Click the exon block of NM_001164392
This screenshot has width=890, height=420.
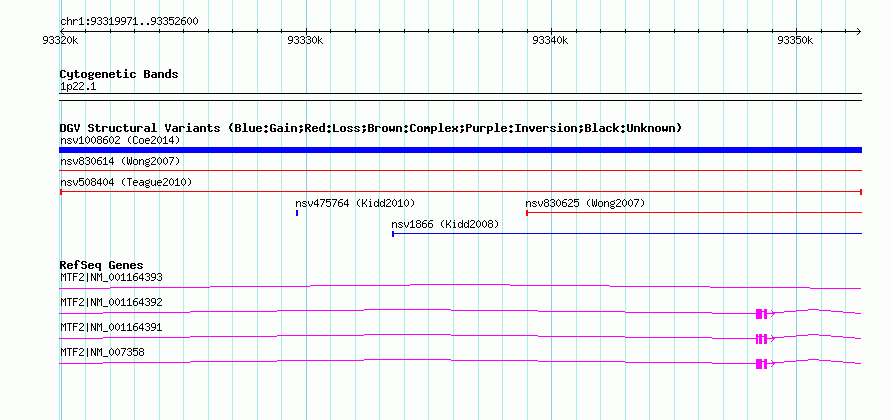761,313
